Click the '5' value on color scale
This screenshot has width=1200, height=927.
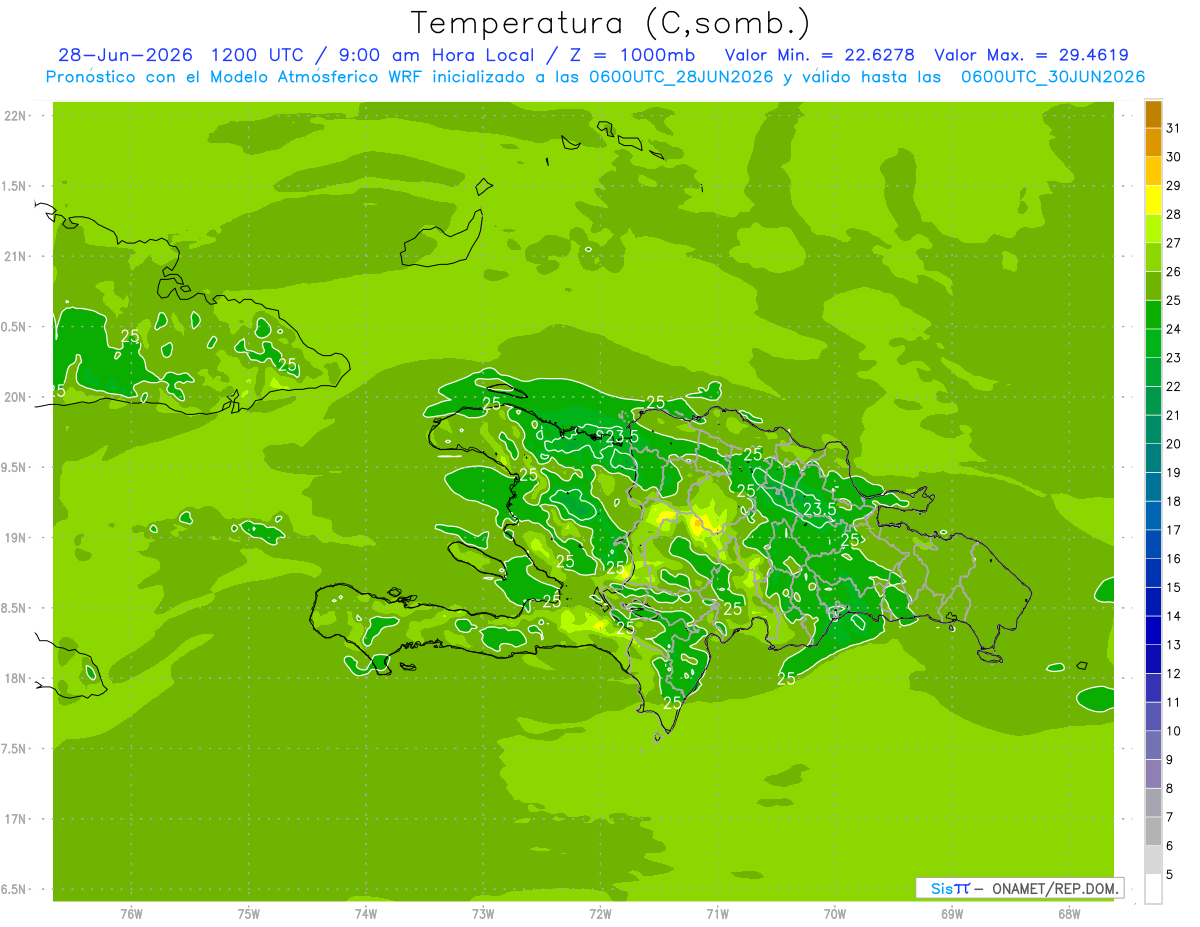click(x=1171, y=875)
